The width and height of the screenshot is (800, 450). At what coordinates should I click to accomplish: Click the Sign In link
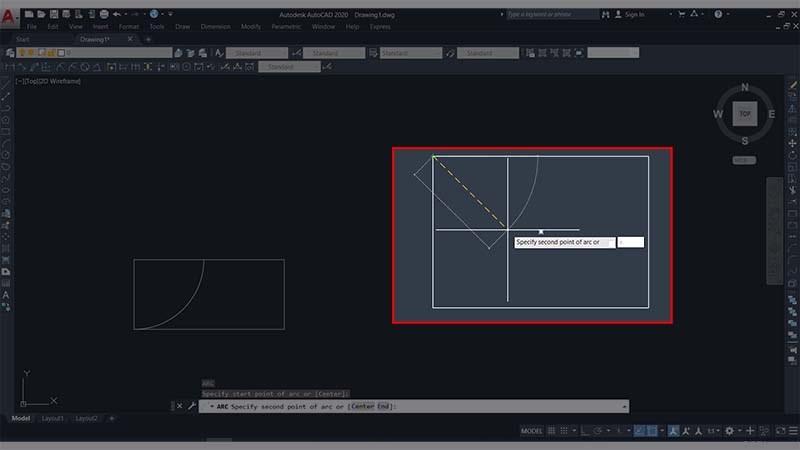[x=635, y=14]
